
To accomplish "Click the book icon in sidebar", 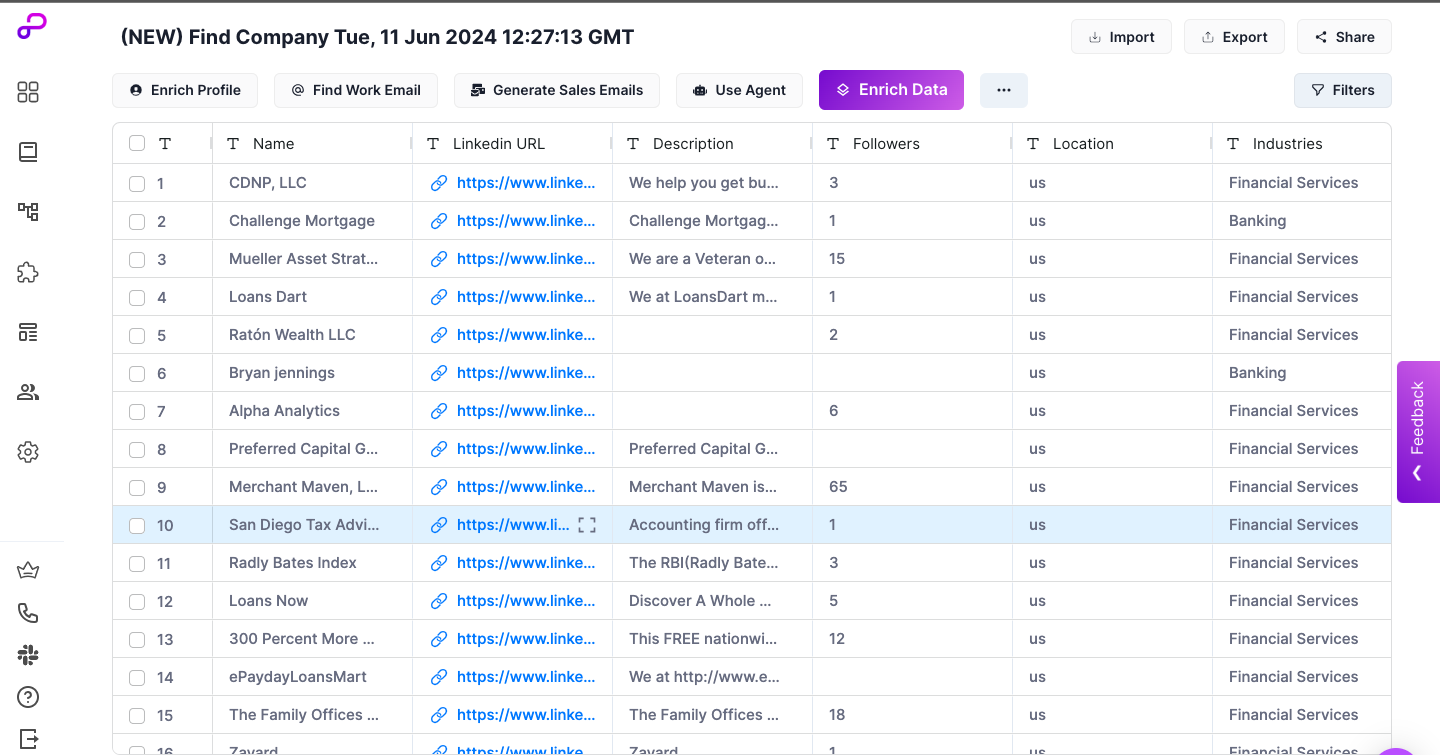I will (28, 152).
